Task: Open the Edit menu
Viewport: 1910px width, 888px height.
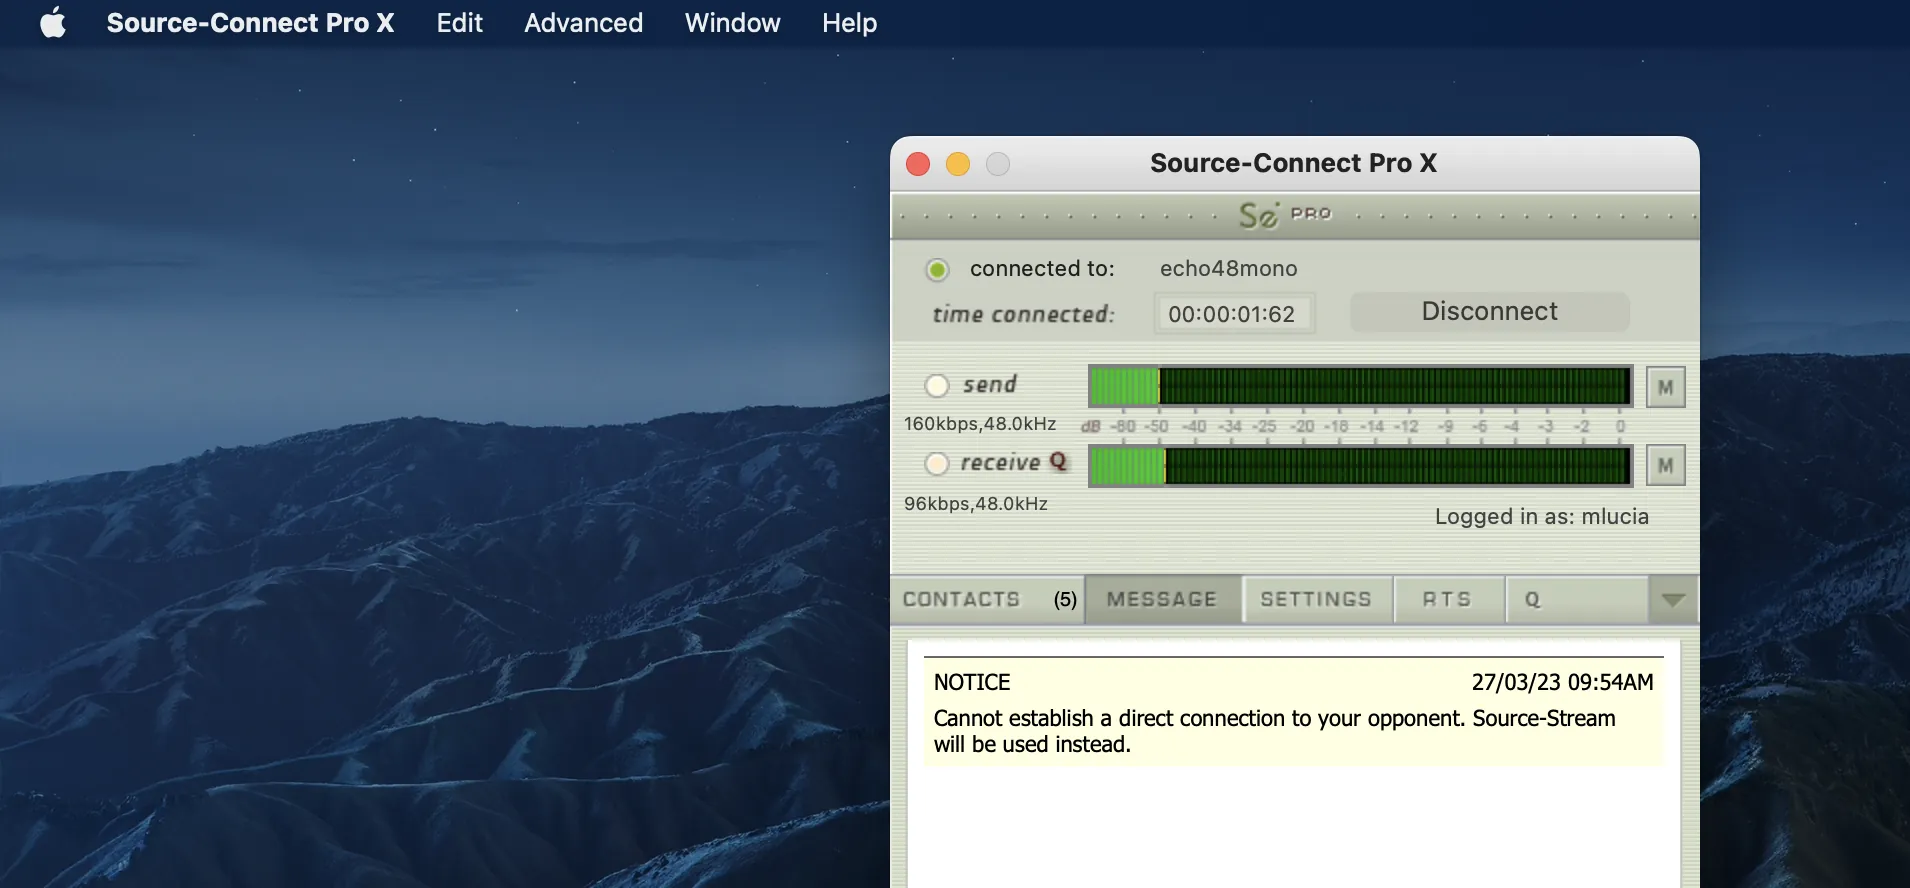Action: (459, 22)
